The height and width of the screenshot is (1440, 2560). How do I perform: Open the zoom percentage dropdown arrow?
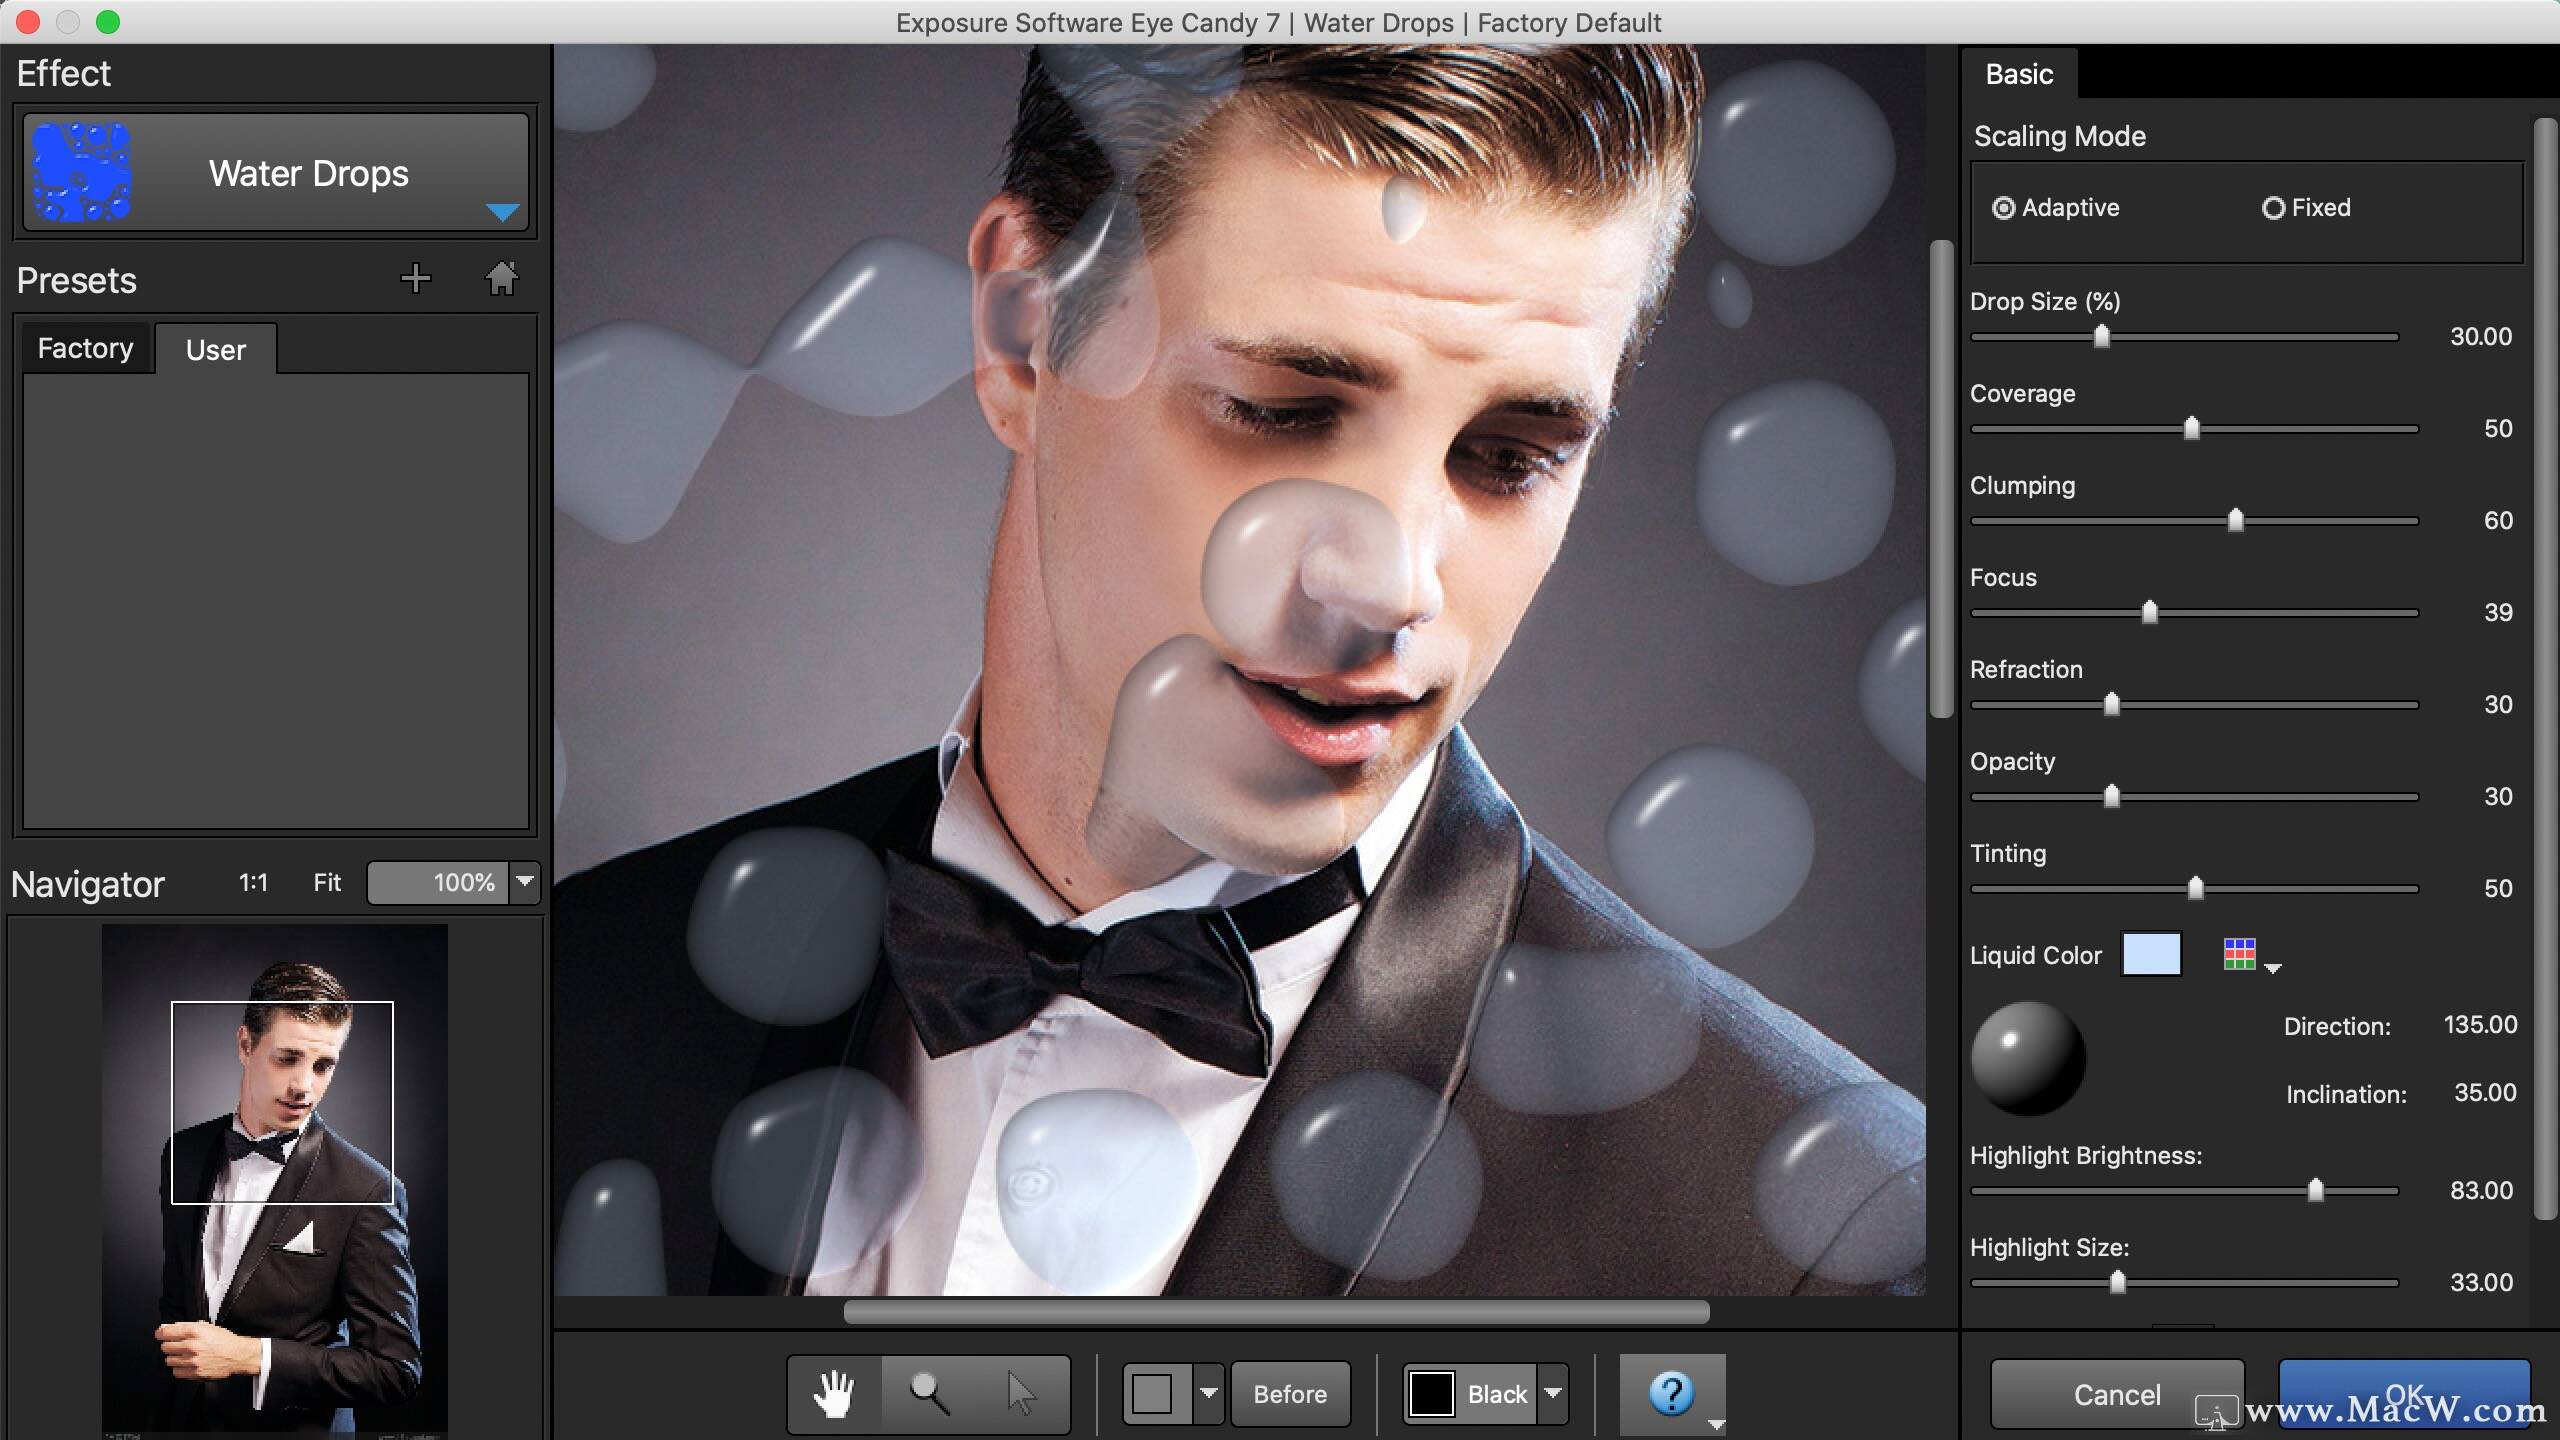coord(525,882)
